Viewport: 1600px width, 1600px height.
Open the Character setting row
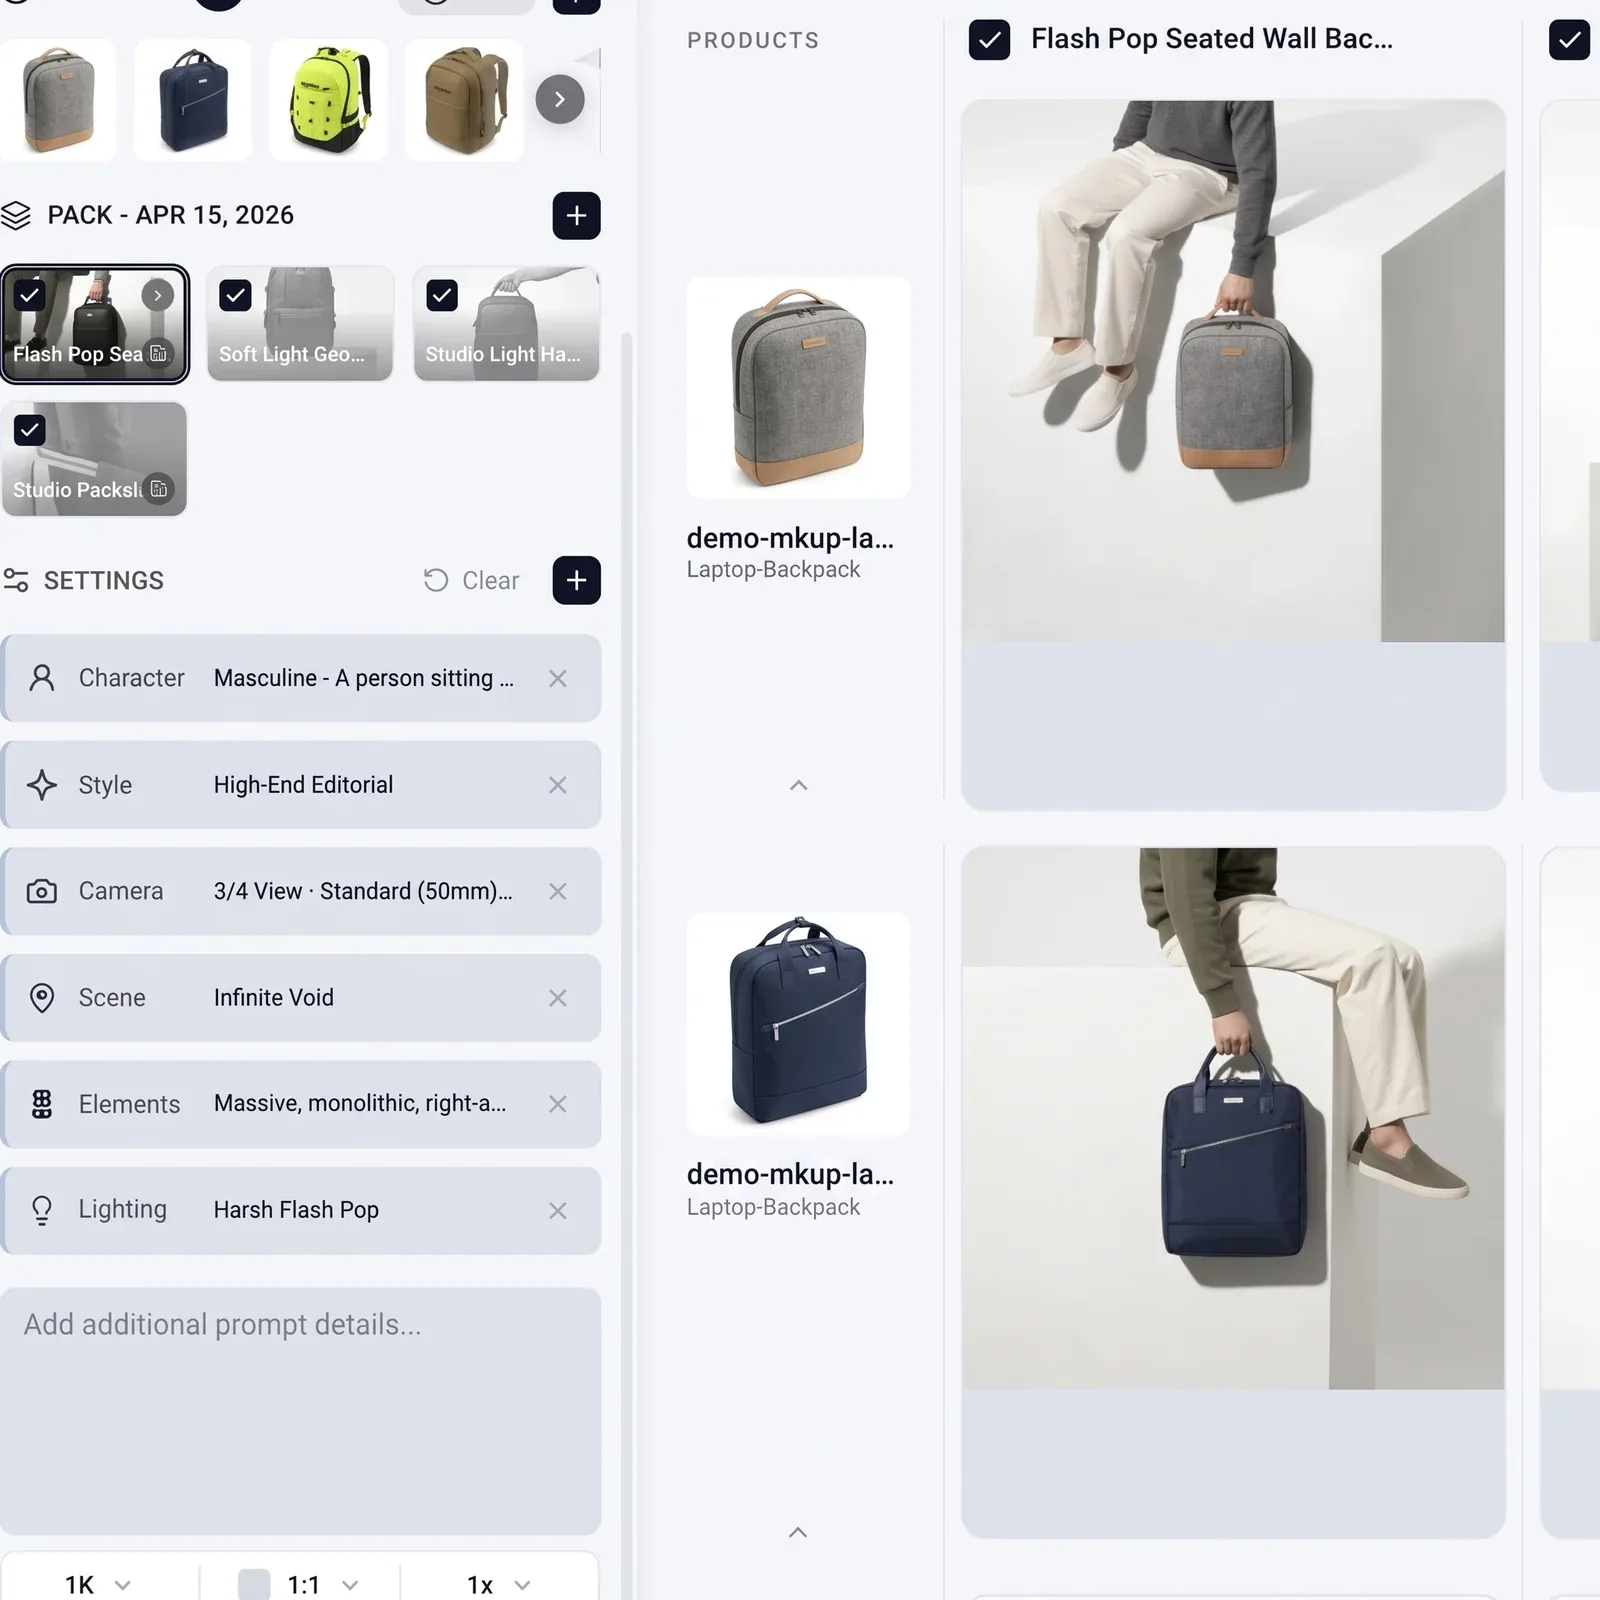pos(301,678)
